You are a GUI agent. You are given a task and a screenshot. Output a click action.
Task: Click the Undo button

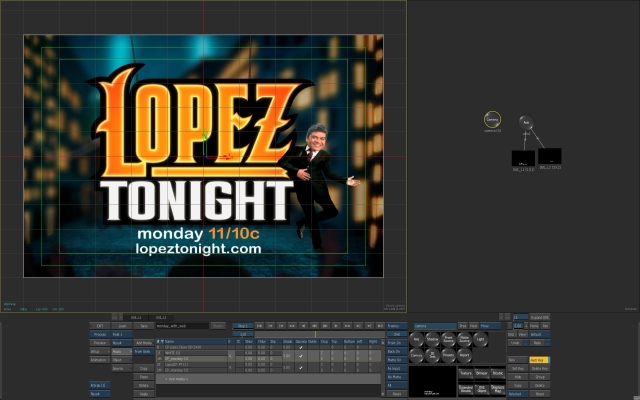pos(516,343)
